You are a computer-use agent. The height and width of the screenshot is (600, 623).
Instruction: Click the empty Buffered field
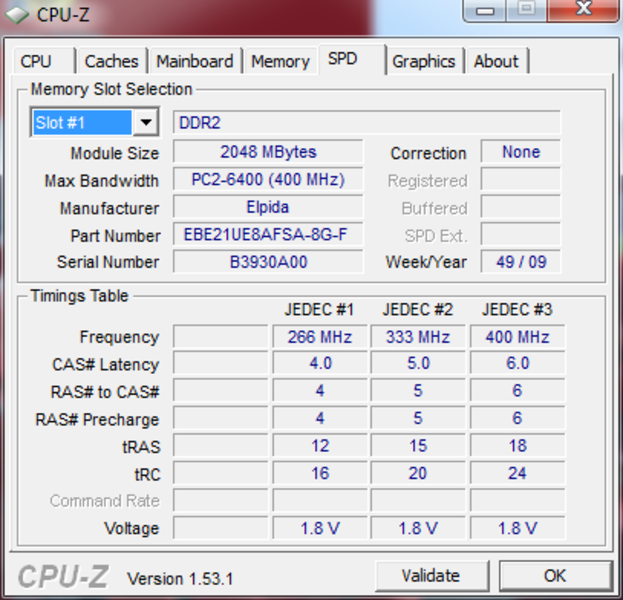pos(521,207)
